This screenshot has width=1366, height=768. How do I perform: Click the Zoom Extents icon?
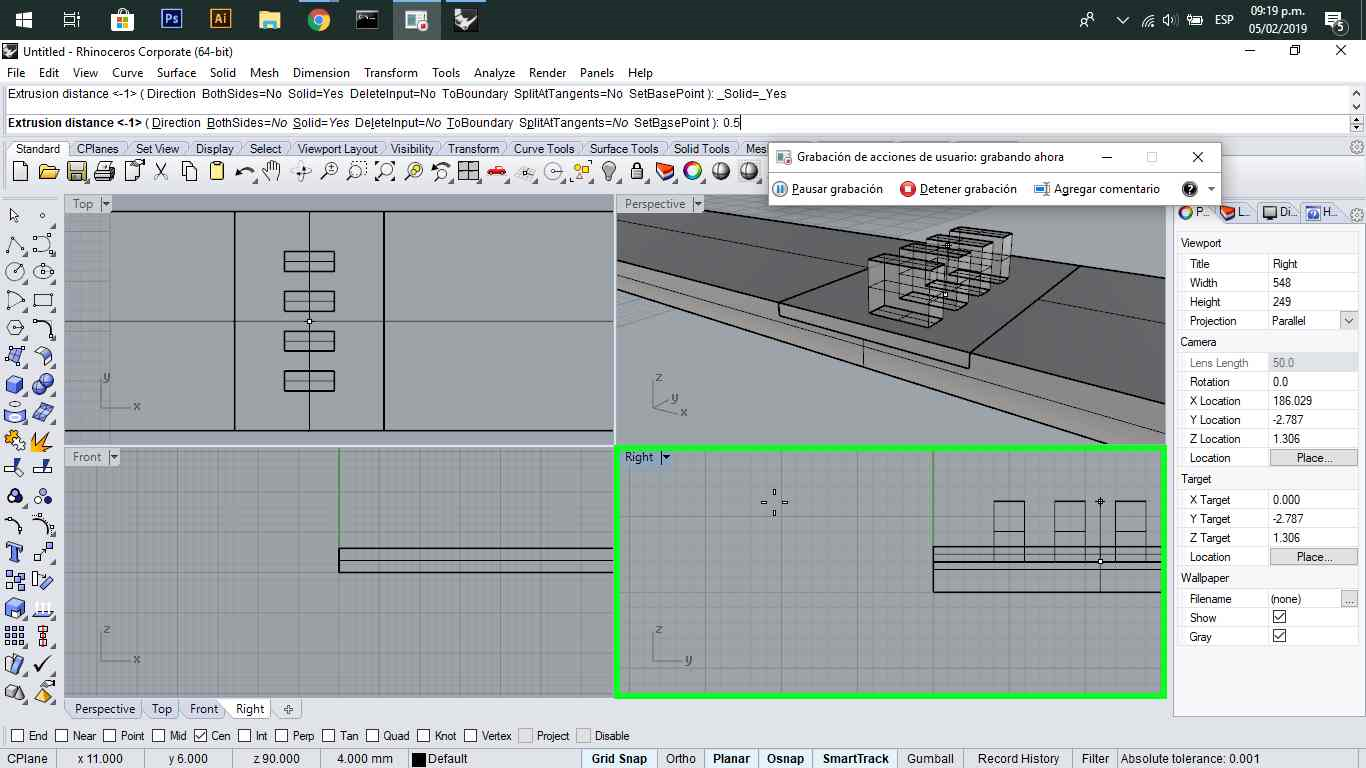385,172
